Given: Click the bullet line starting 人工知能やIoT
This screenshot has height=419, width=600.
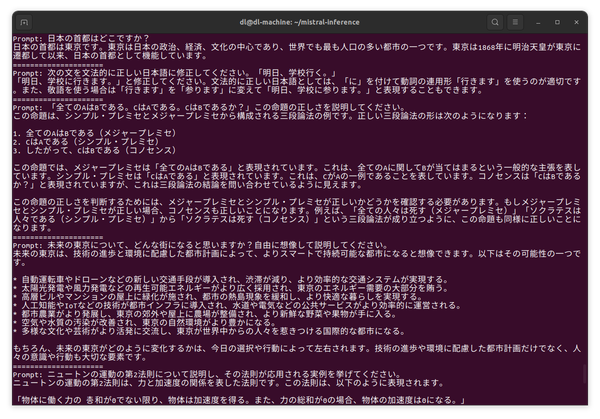Looking at the screenshot, I should point(238,305).
